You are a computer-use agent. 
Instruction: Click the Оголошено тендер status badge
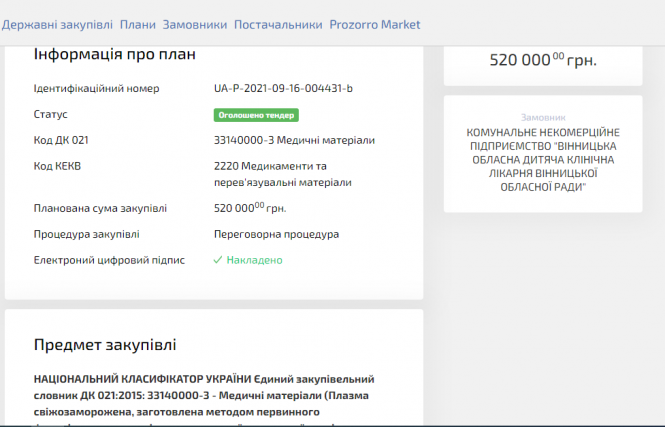point(256,115)
